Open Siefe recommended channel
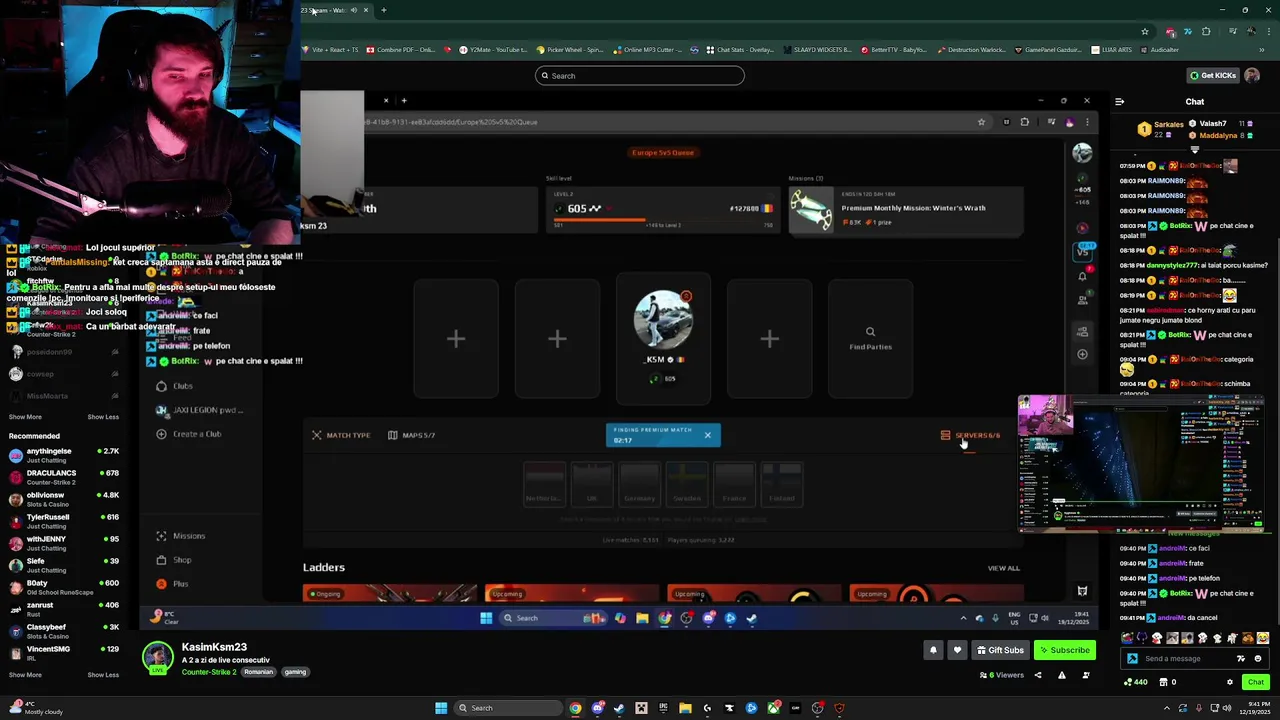1280x720 pixels. click(x=63, y=565)
